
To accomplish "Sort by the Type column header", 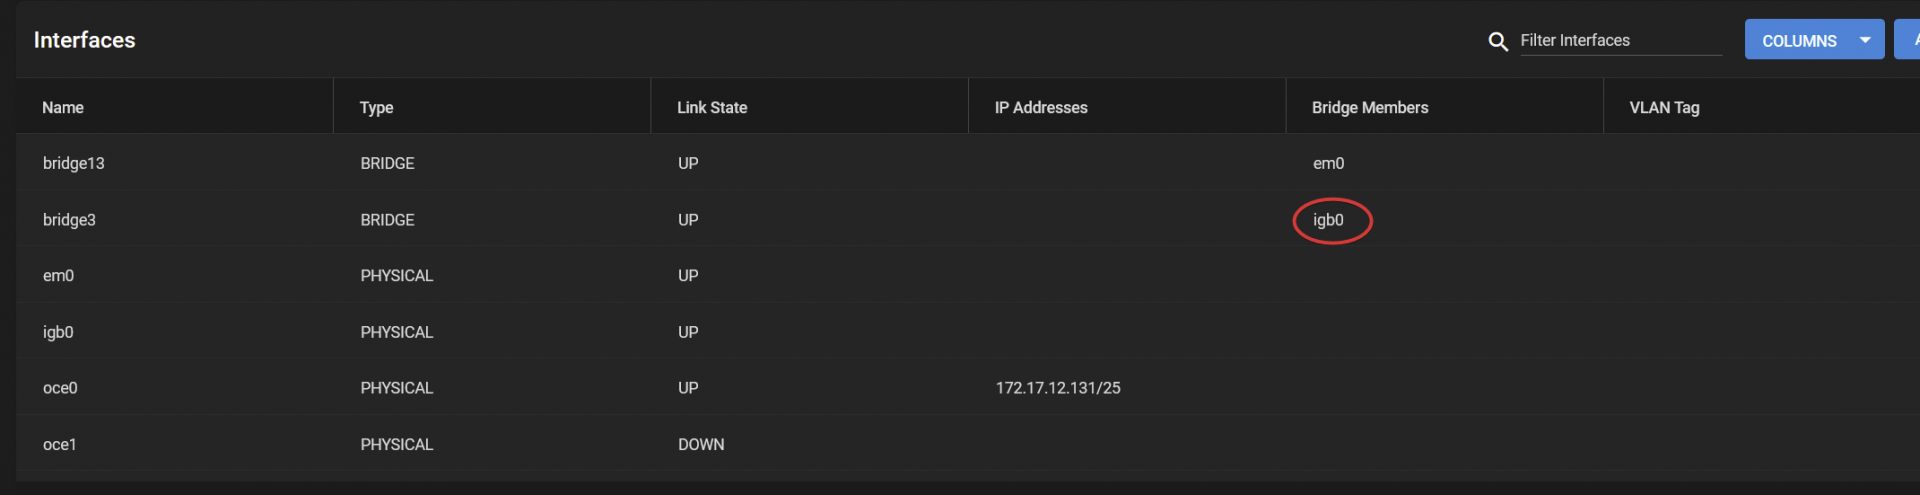I will pos(376,107).
